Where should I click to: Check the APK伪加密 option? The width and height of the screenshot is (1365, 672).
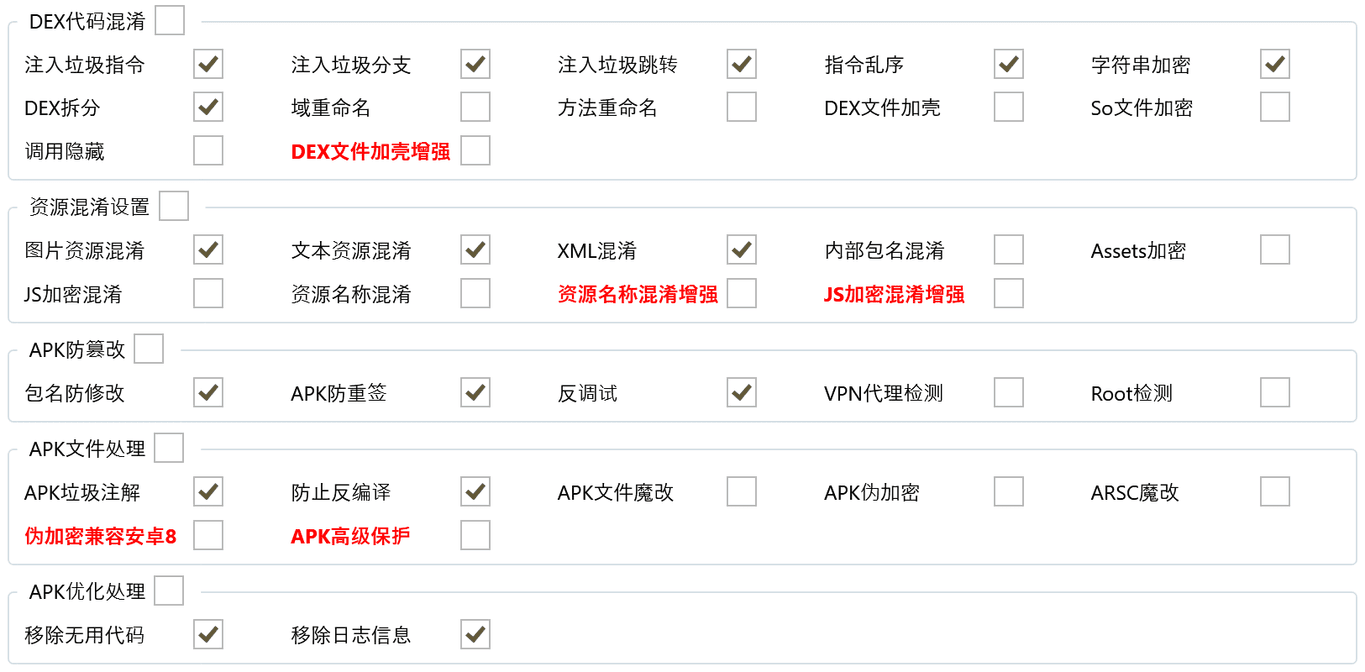1008,492
